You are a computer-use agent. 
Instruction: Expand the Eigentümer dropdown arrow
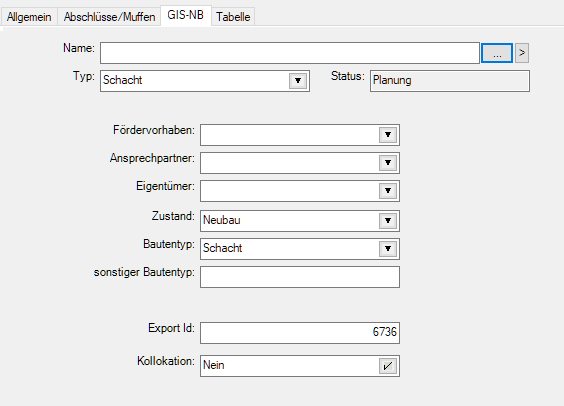388,191
